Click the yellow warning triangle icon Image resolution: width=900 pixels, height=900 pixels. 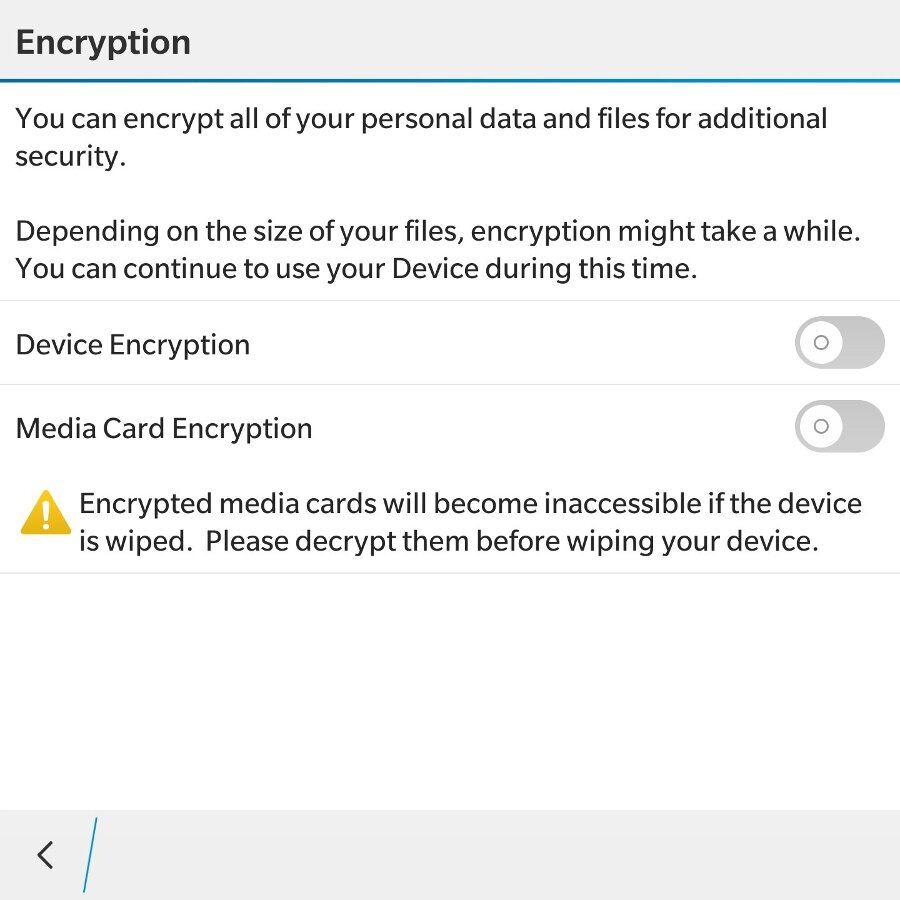click(x=45, y=513)
